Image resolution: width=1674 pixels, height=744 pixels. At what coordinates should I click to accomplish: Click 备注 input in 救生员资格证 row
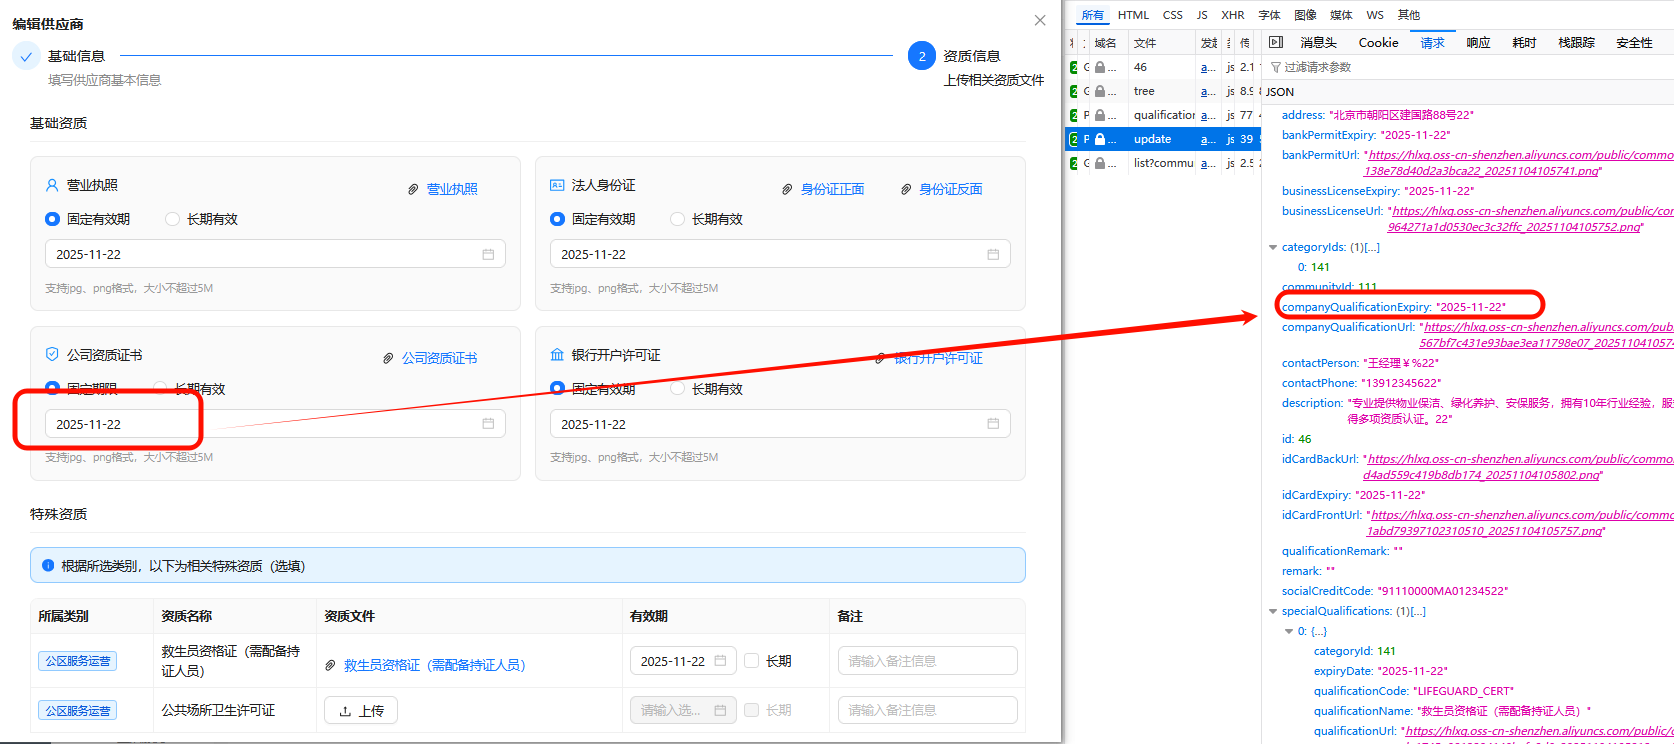click(928, 661)
